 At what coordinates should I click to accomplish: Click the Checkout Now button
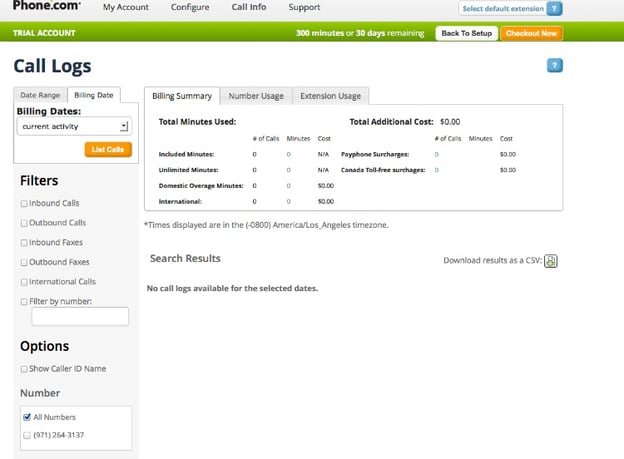531,33
